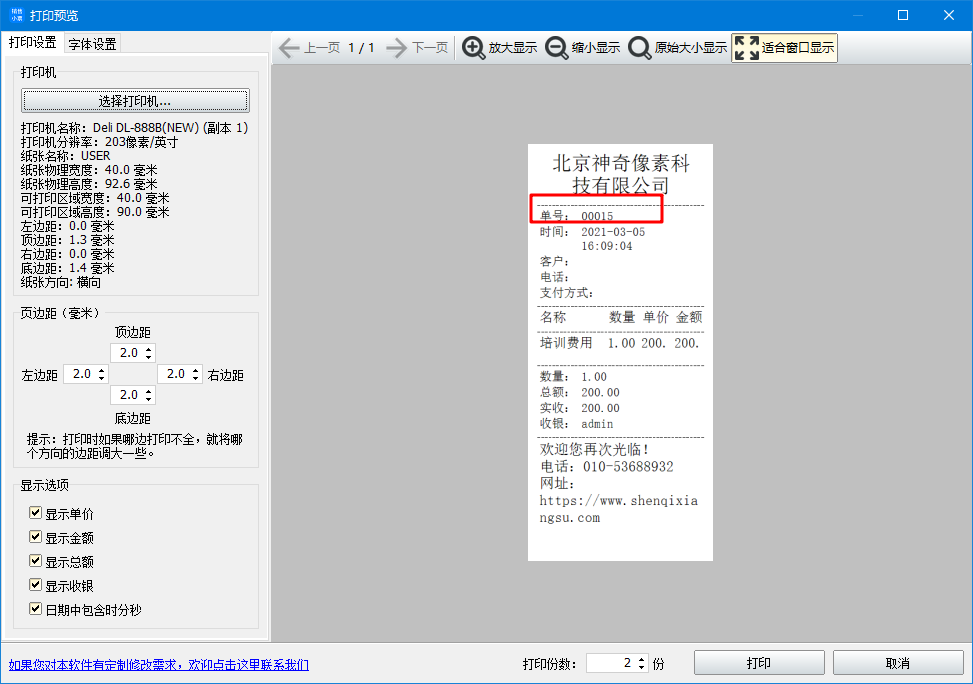Open the custom modification contact link
This screenshot has width=973, height=684.
coord(159,665)
